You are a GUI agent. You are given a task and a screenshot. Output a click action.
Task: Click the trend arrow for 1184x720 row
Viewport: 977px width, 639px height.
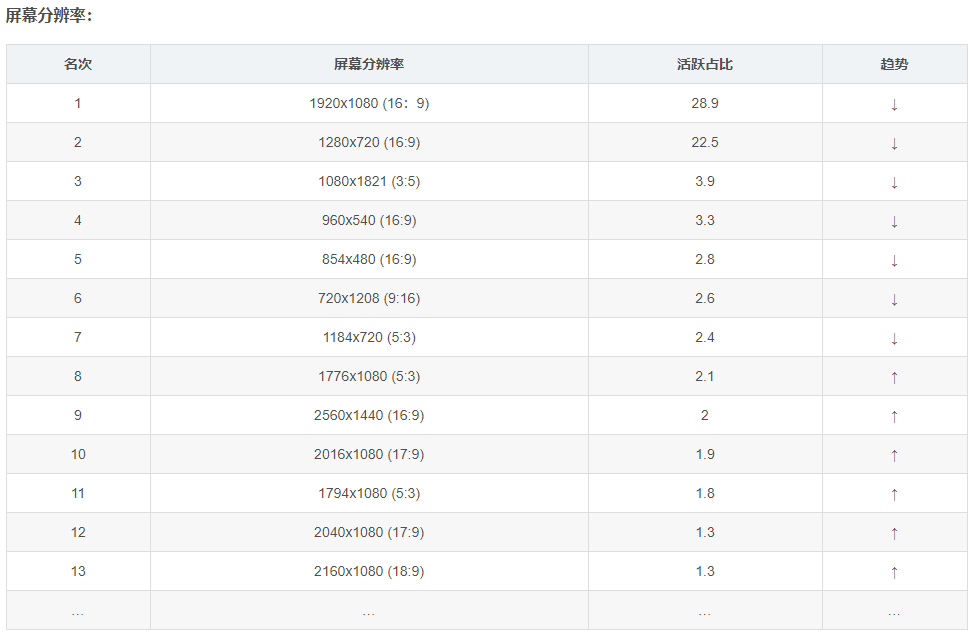click(x=894, y=338)
